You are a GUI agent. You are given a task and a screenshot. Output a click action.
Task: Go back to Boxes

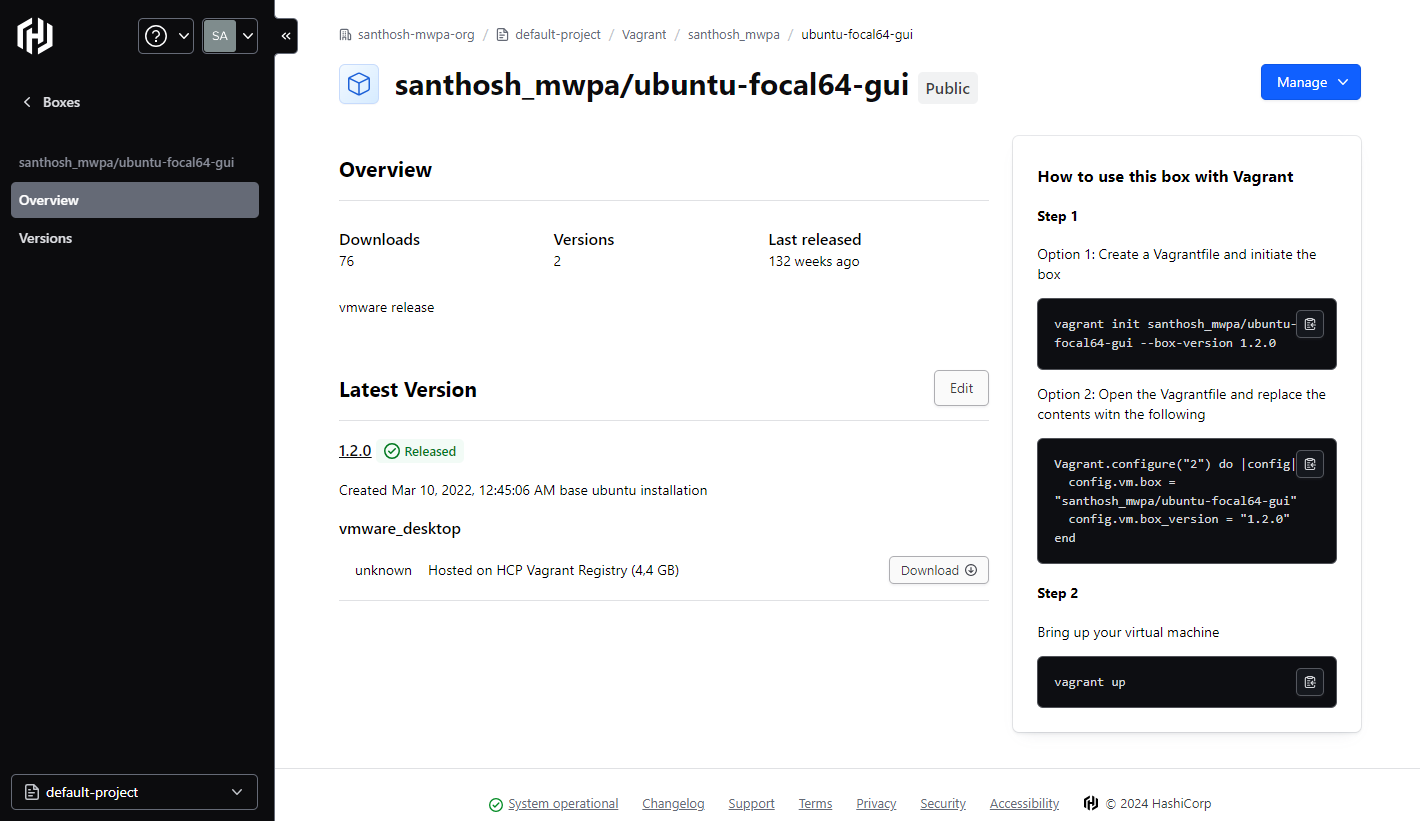[x=51, y=102]
